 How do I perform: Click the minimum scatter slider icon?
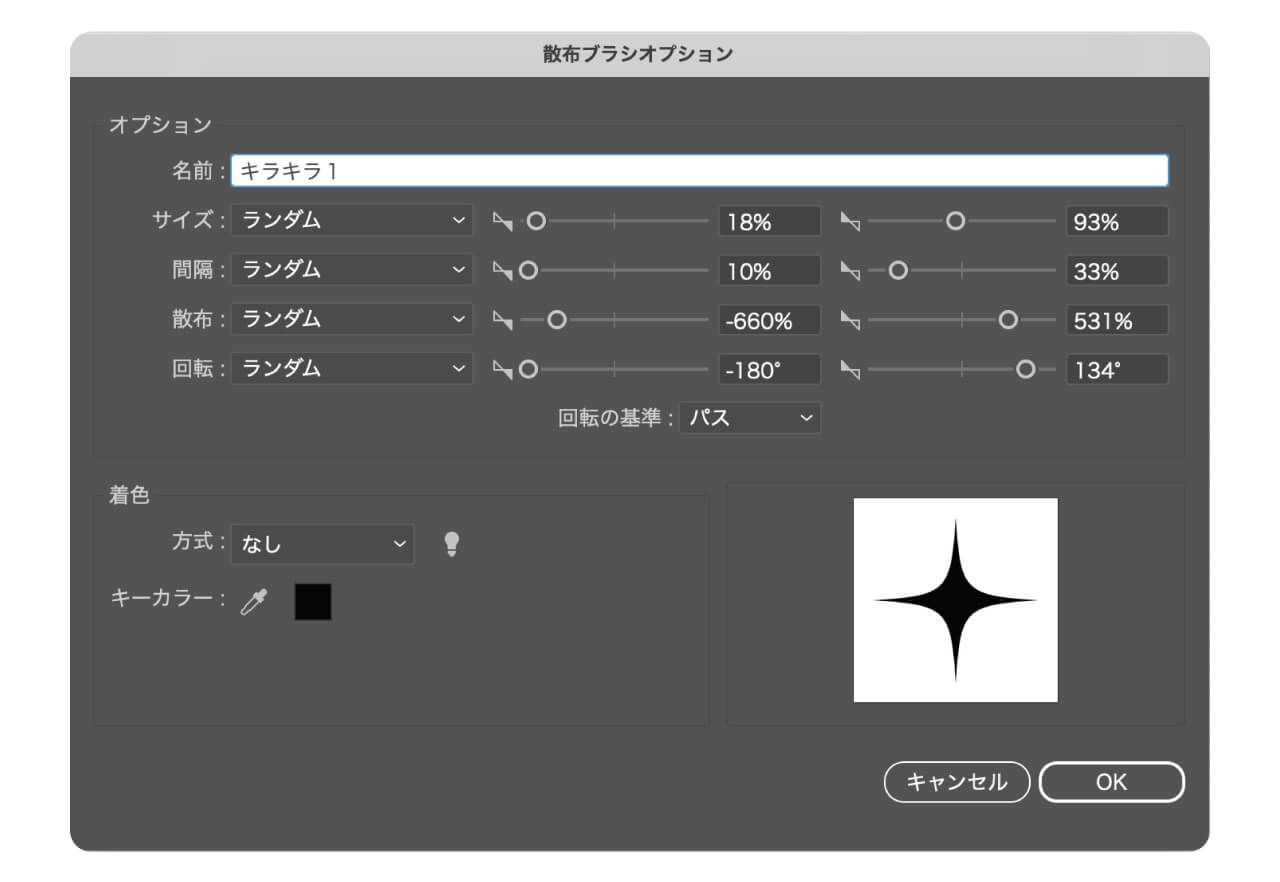503,320
